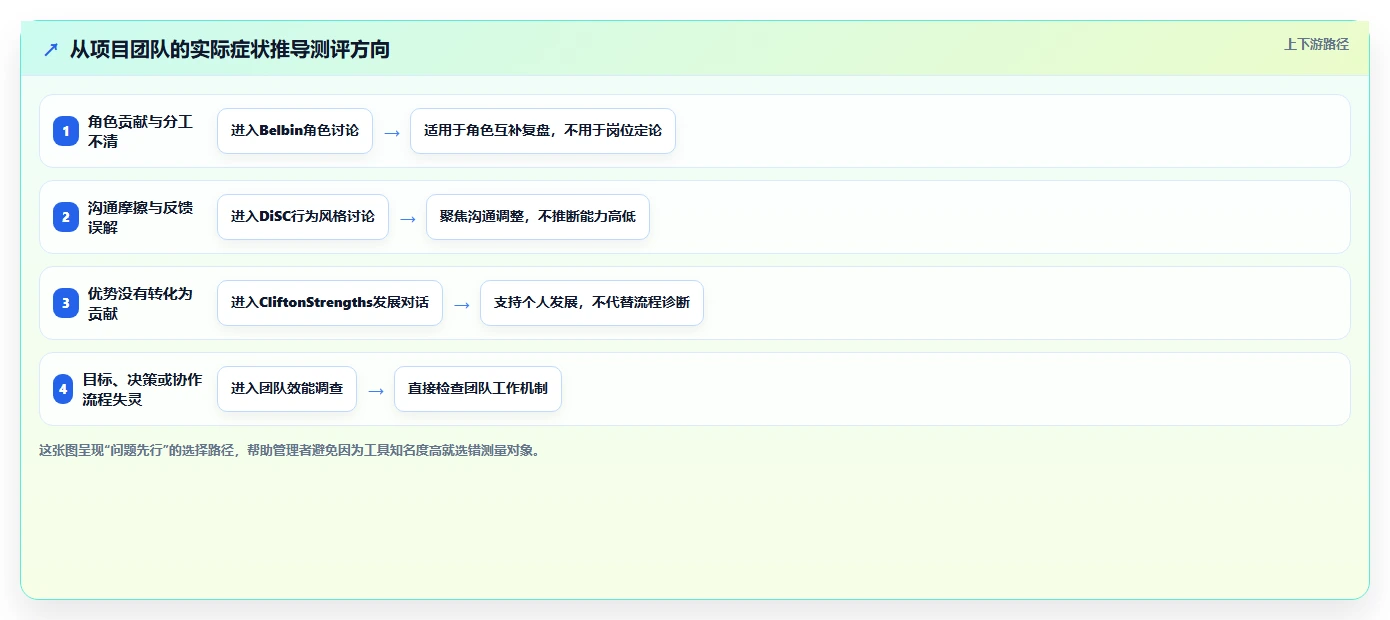1390x620 pixels.
Task: Click the 聚焦沟通调整，不推断能力高低 box
Action: (538, 217)
